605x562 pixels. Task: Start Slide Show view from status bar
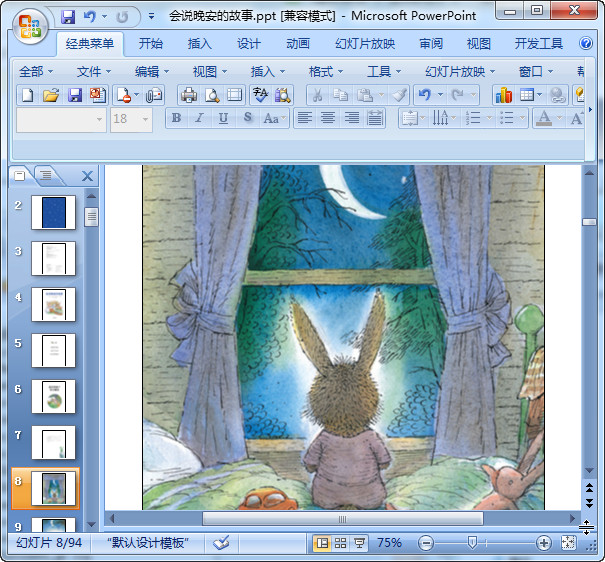(359, 543)
